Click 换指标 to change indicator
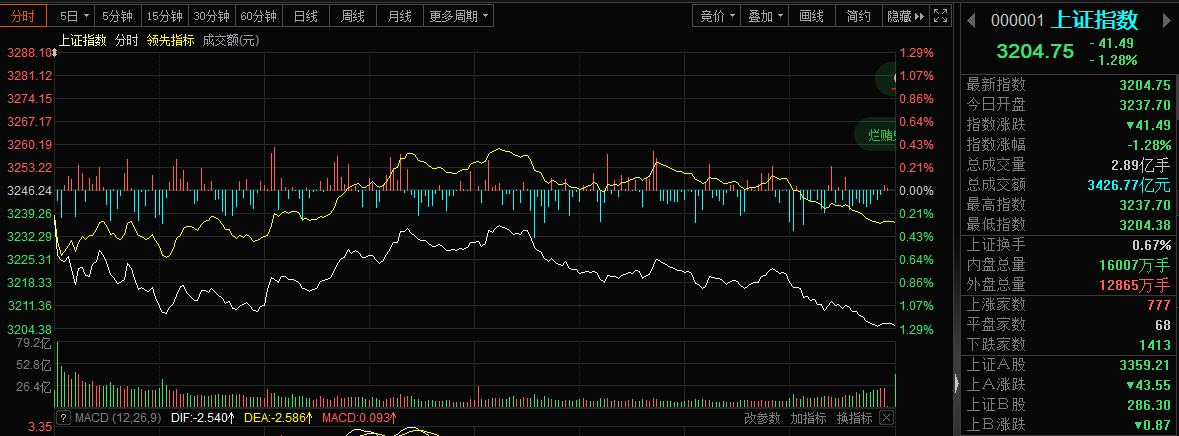This screenshot has height=436, width=1179. [x=854, y=417]
